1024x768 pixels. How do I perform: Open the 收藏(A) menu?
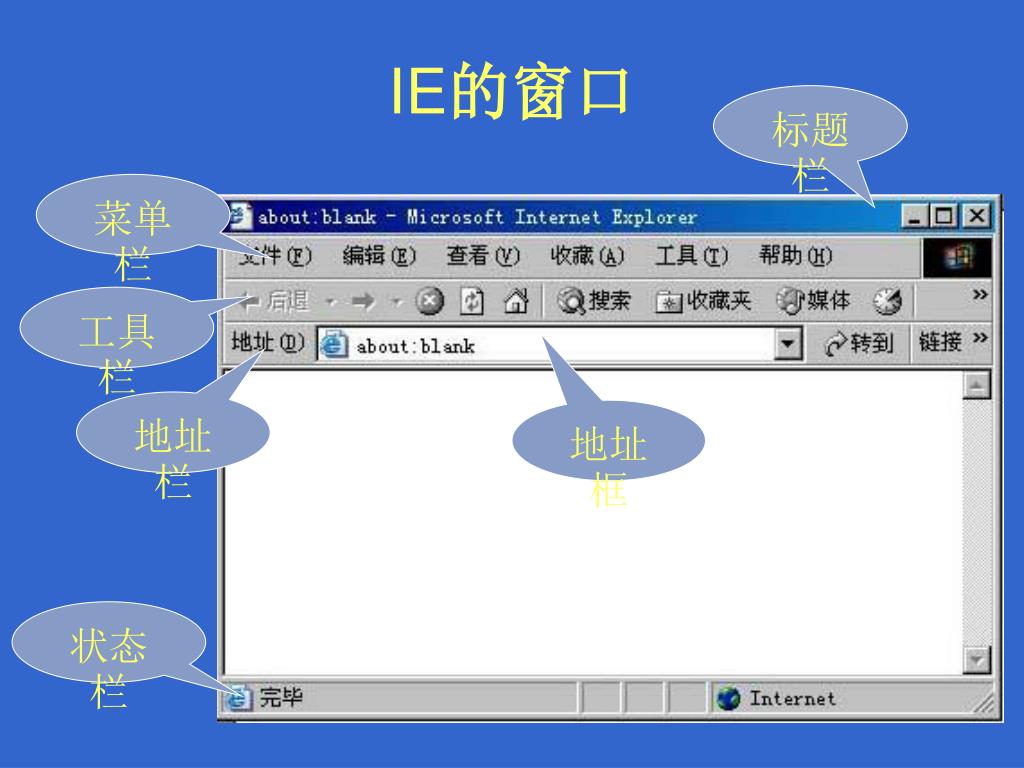point(587,255)
